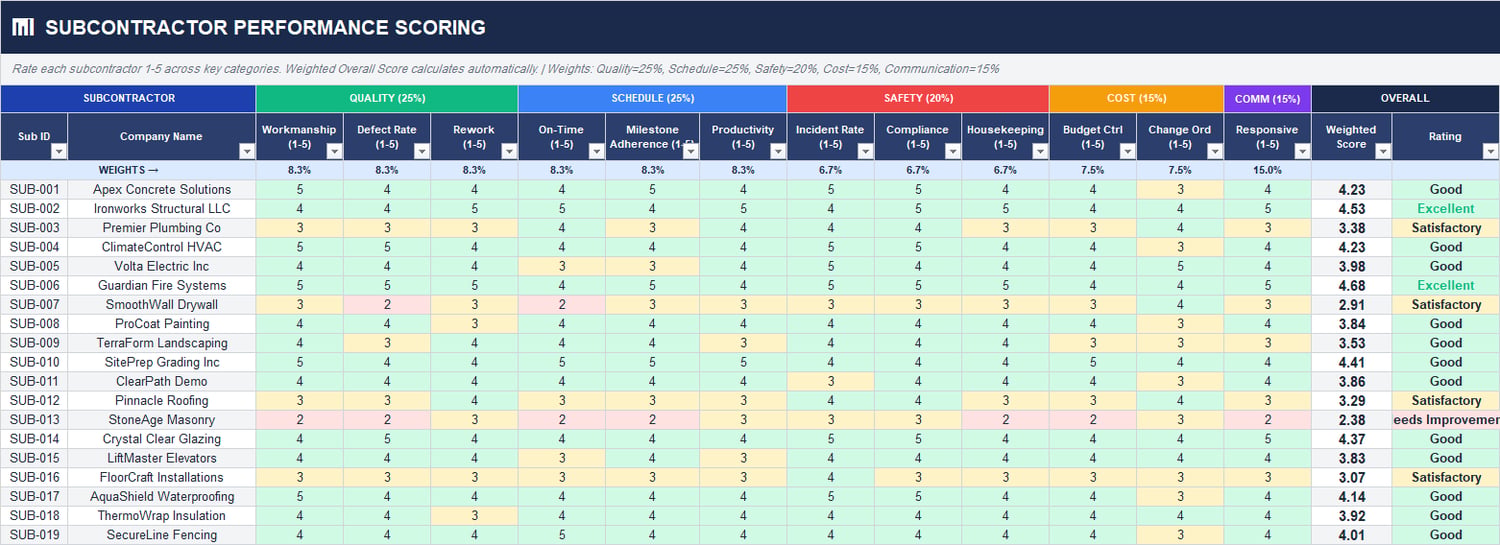Select the FloorCraft Installations cell
This screenshot has height=545, width=1500.
coord(162,477)
